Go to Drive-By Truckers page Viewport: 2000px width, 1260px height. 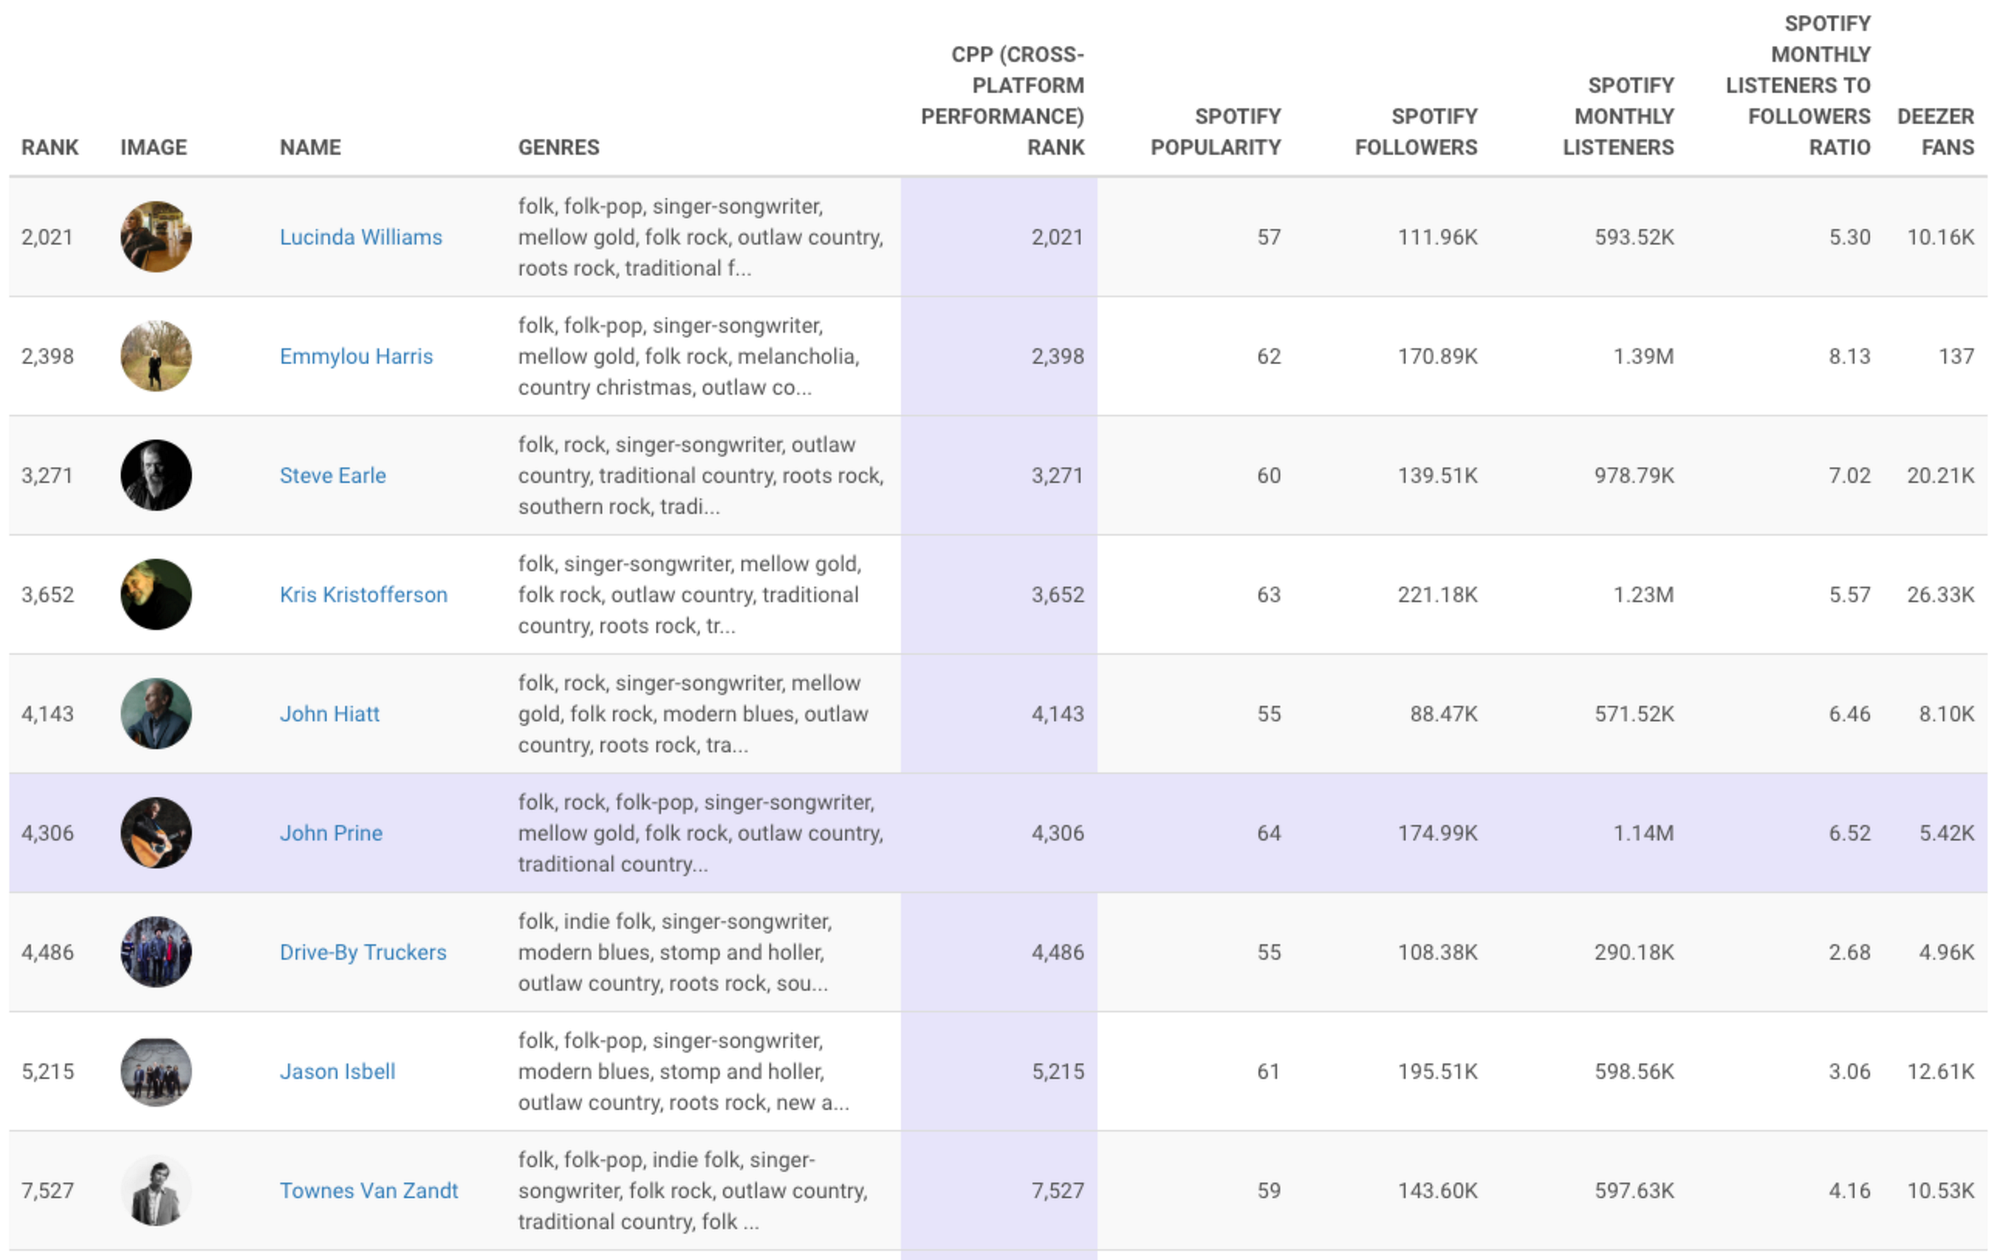coord(362,951)
